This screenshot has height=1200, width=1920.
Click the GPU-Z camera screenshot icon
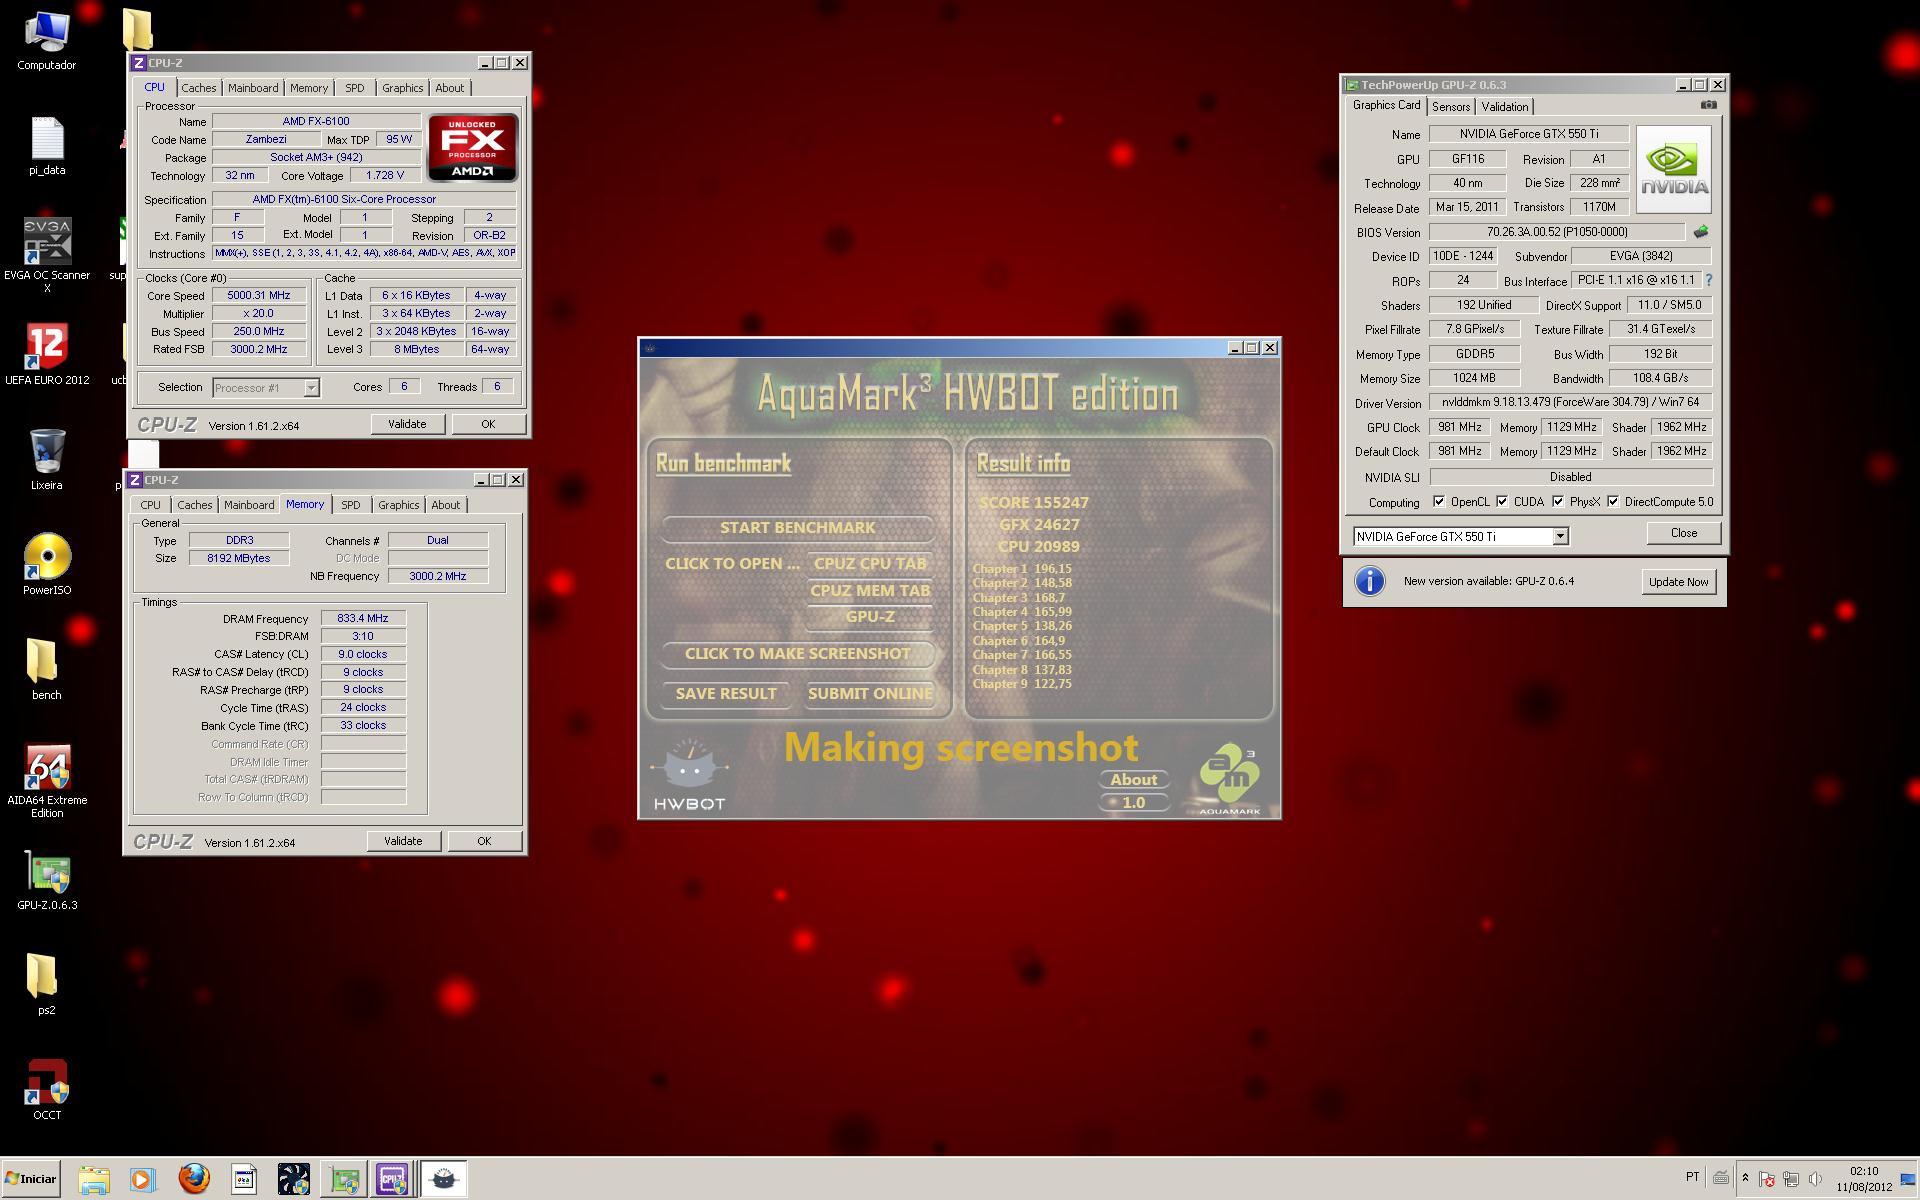tap(1708, 105)
